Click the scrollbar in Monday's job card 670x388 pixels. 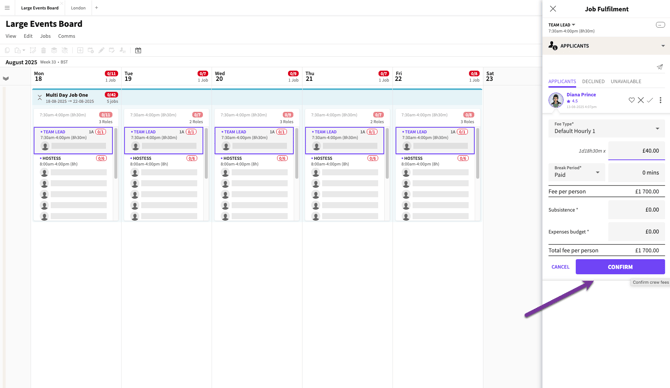click(x=115, y=153)
